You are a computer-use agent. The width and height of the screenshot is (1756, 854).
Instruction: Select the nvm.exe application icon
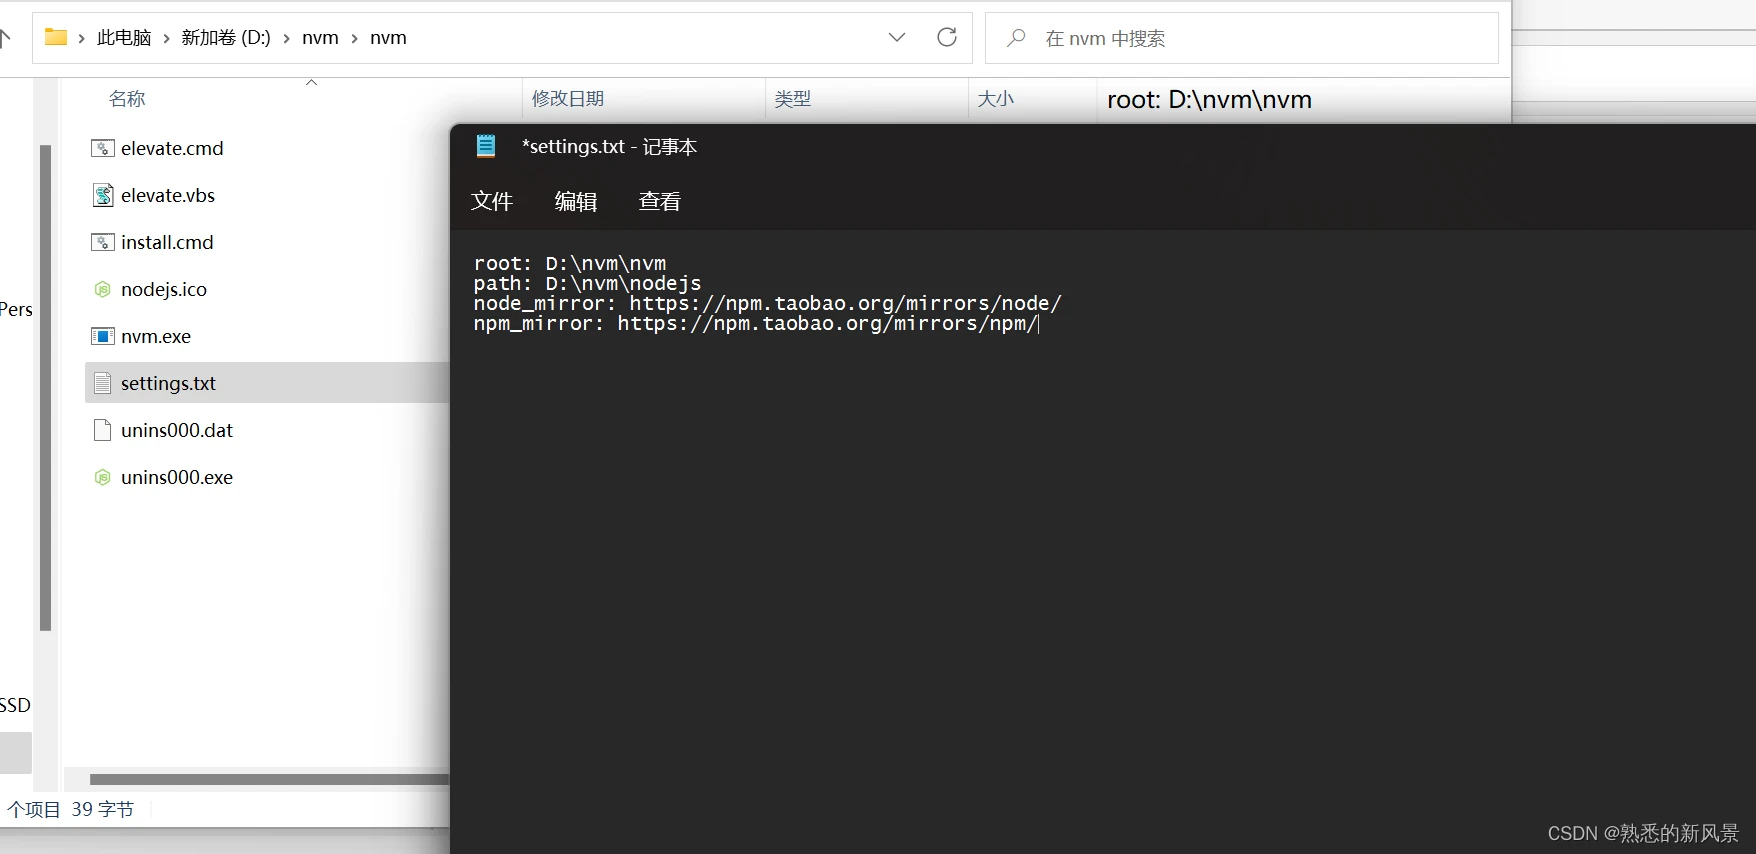pos(102,337)
